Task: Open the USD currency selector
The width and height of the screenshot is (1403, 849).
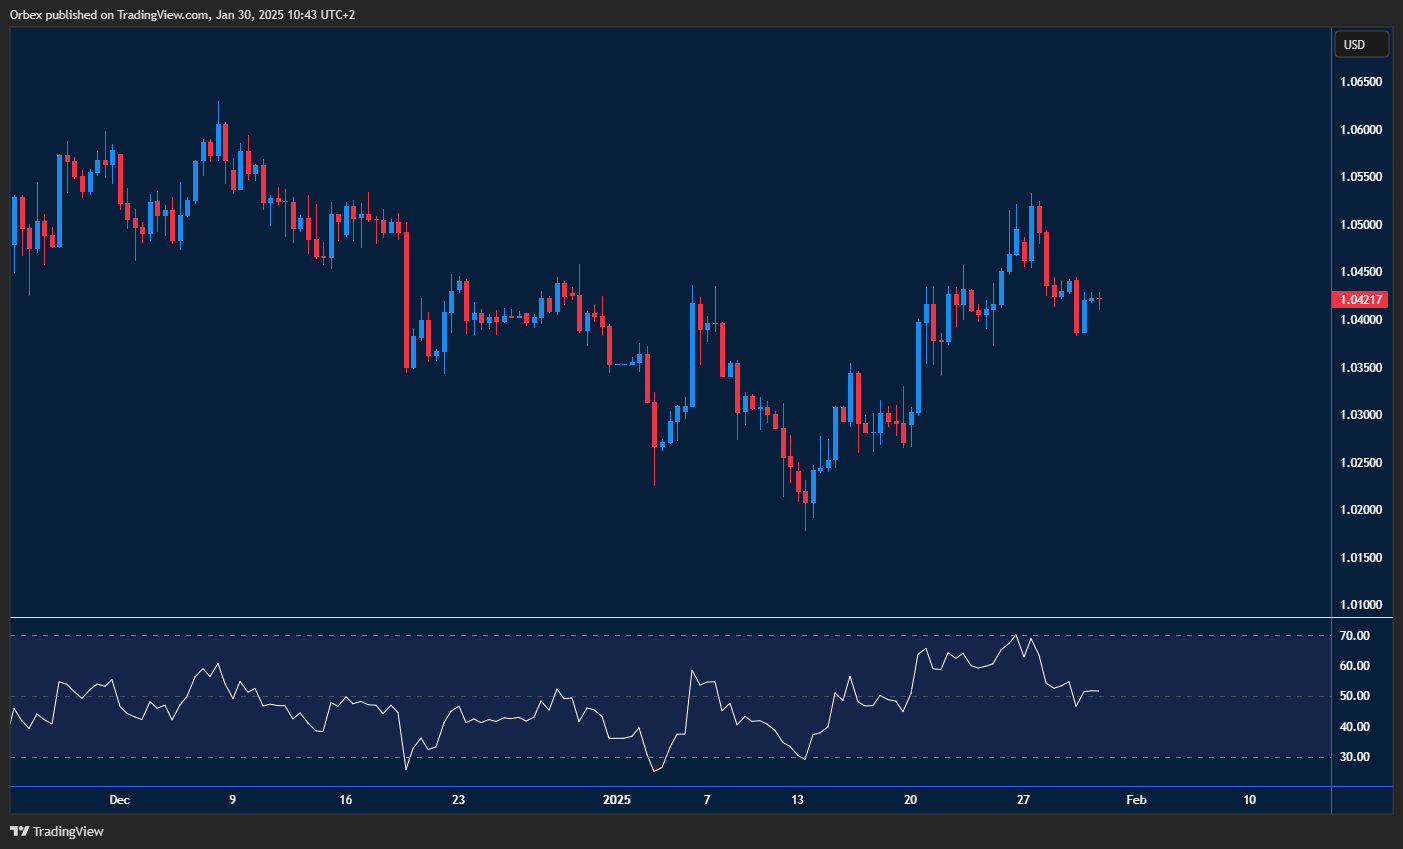Action: tap(1361, 43)
